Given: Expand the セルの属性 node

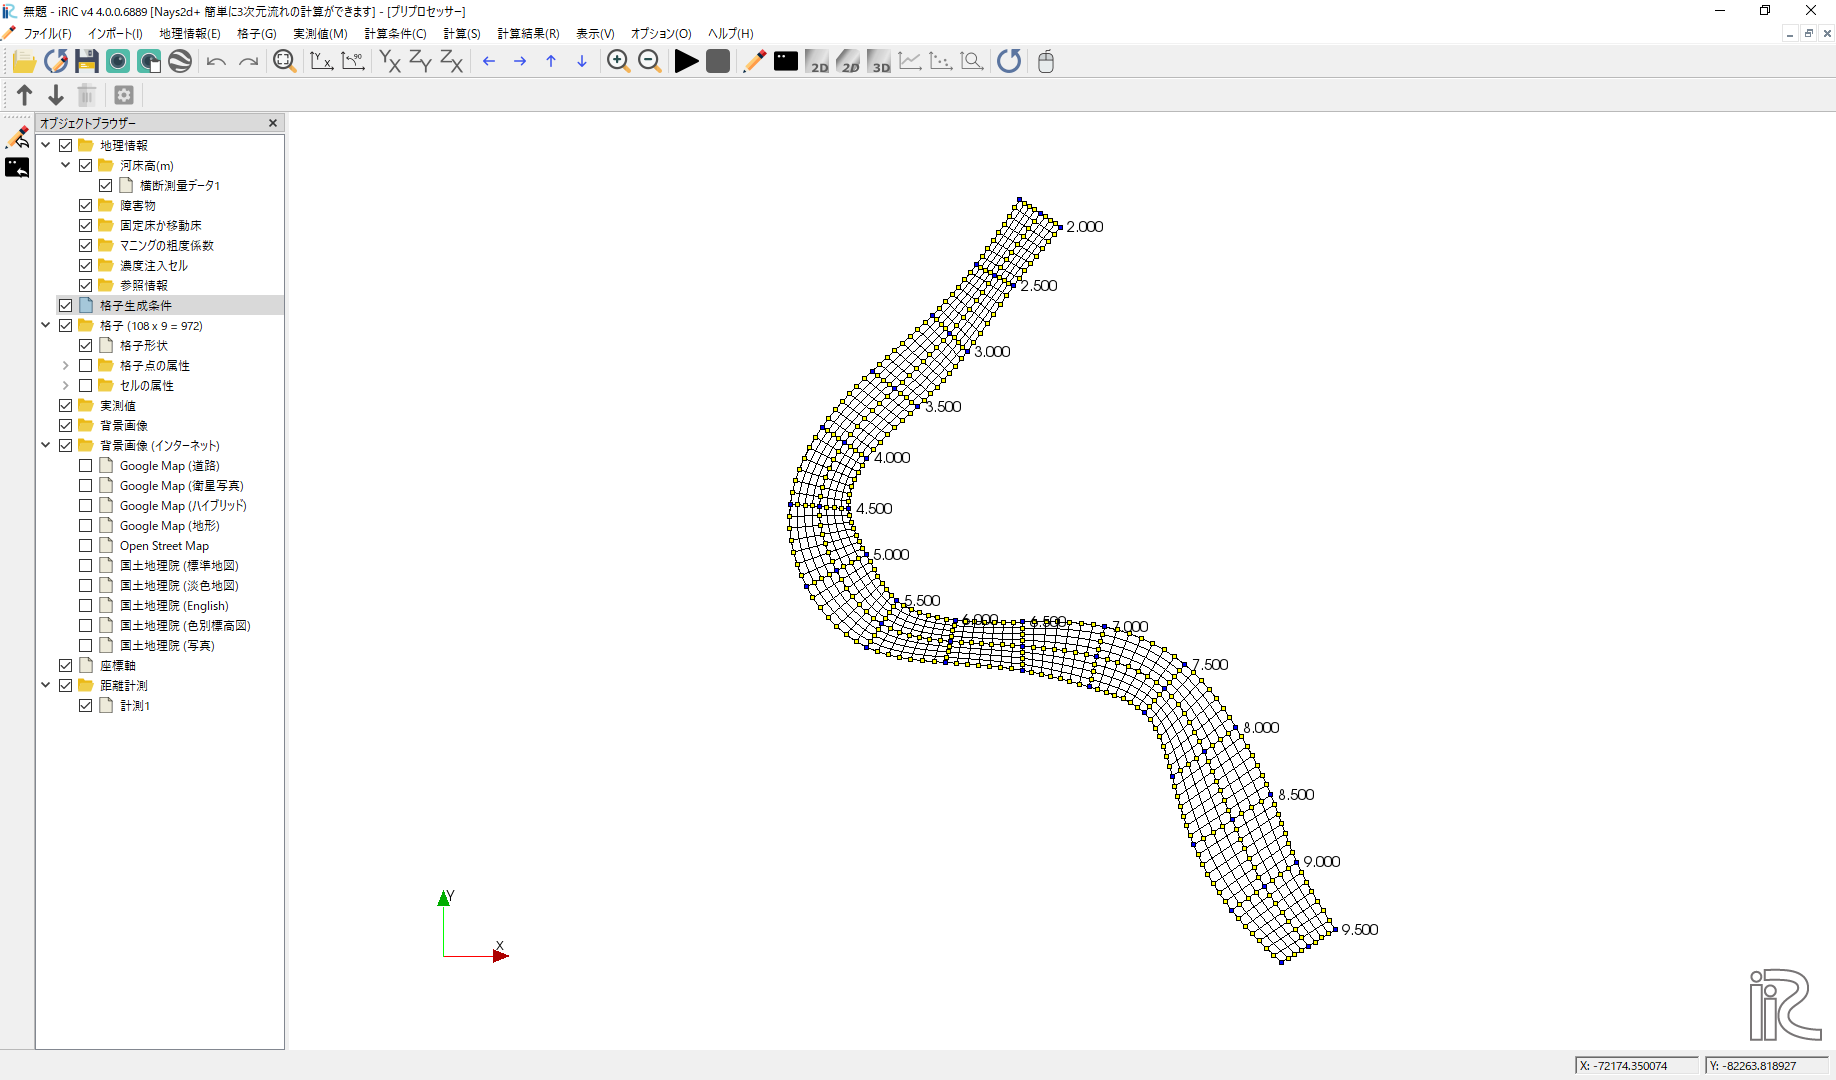Looking at the screenshot, I should tap(66, 385).
